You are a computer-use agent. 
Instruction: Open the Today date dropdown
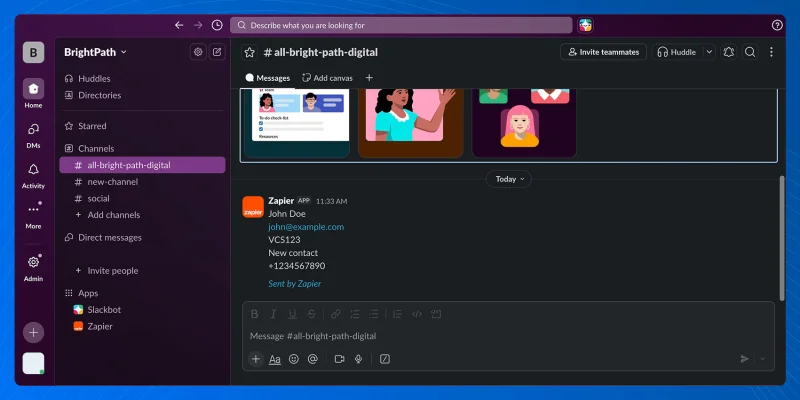pyautogui.click(x=509, y=179)
